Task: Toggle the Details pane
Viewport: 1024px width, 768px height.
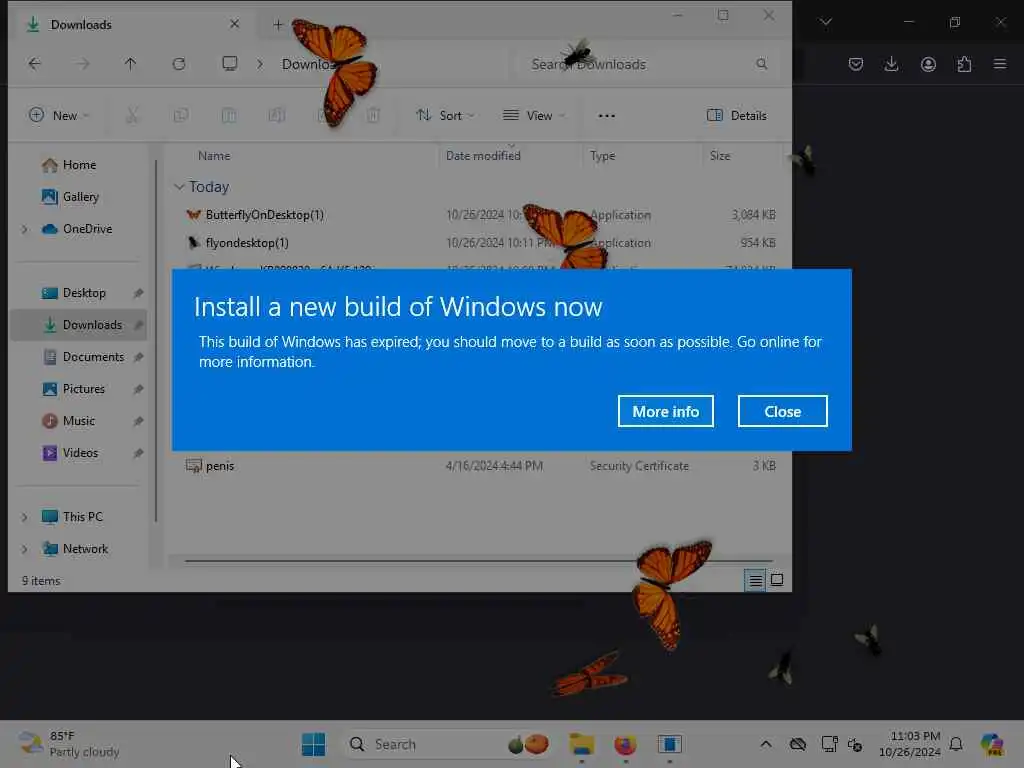Action: (x=737, y=116)
